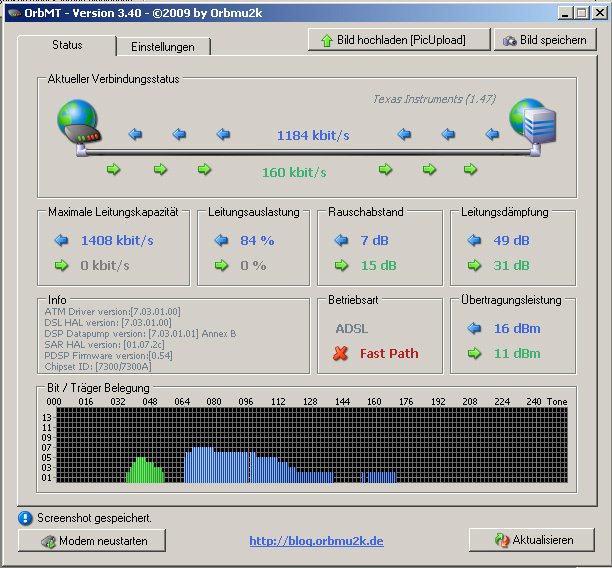Click the green arrow beside 31 dB
612x568 pixels.
click(474, 265)
